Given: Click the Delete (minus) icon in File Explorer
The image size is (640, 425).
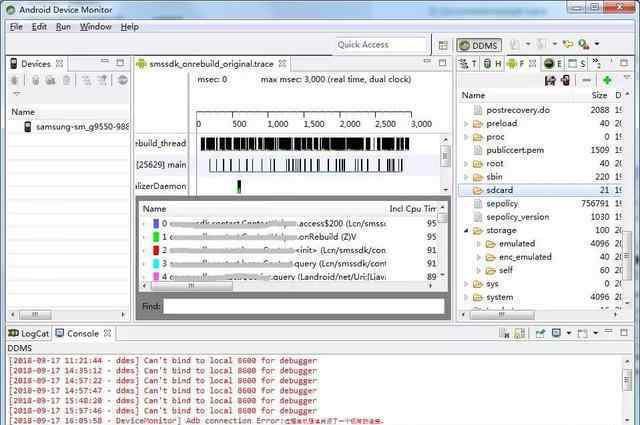Looking at the screenshot, I should click(587, 80).
